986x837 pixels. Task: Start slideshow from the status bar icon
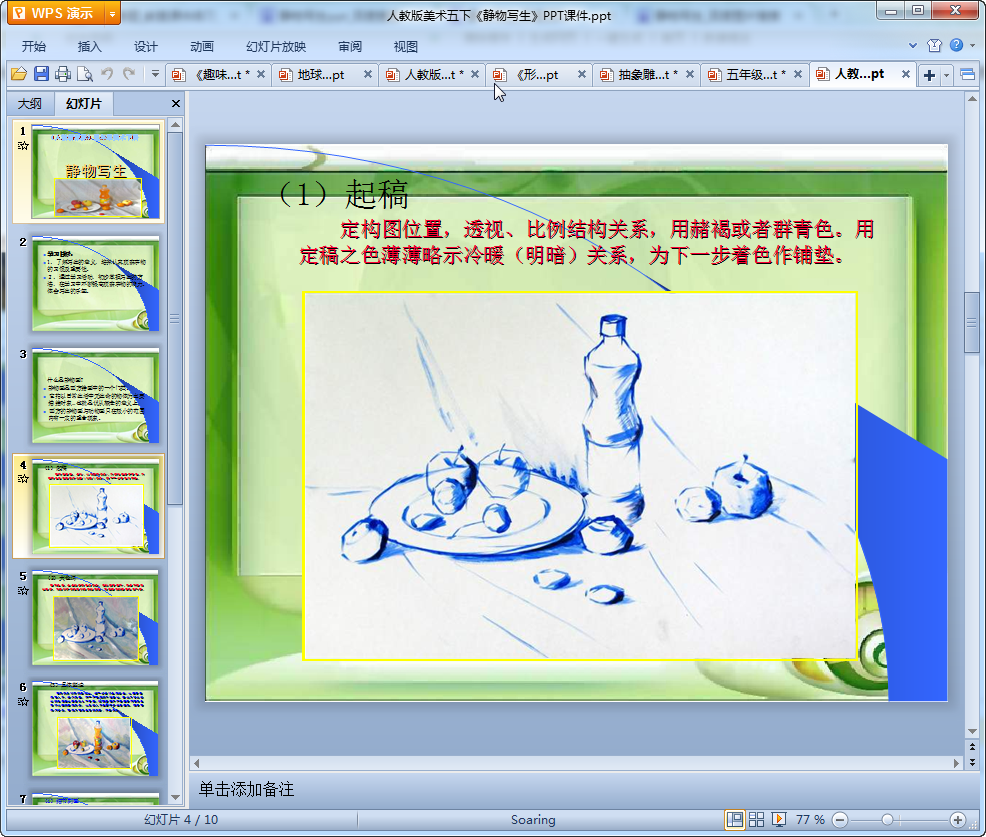778,819
